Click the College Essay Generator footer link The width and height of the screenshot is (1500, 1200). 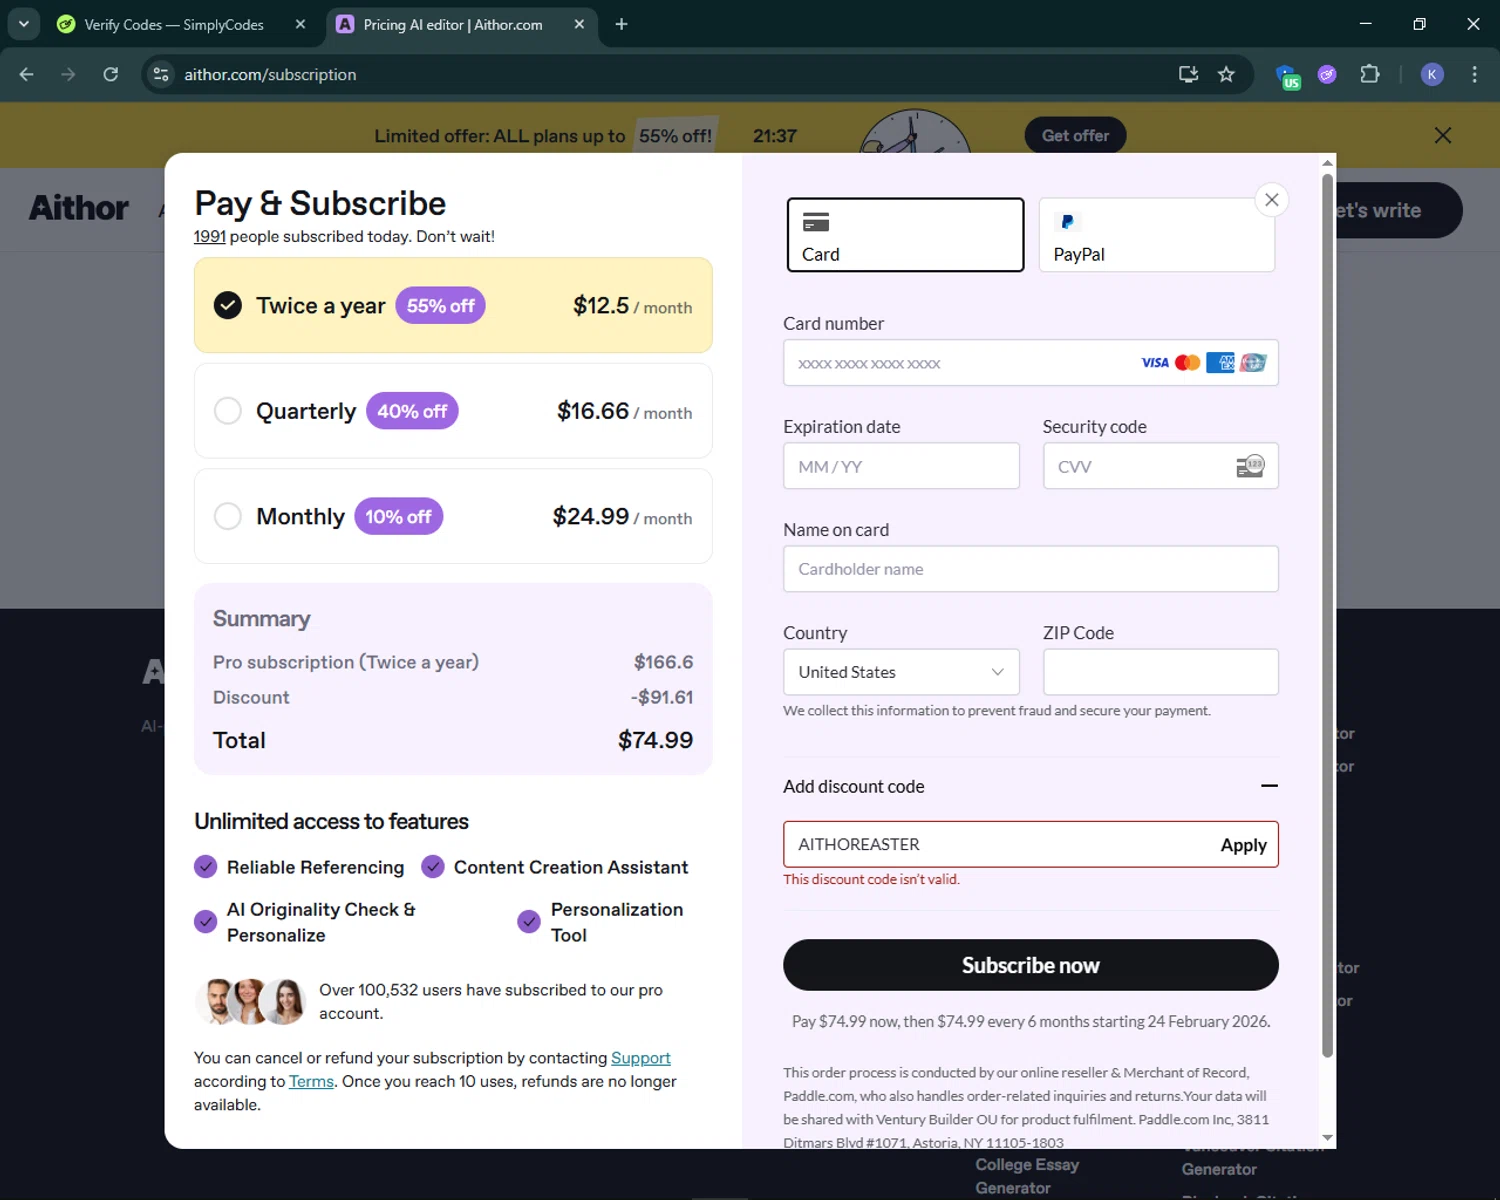tap(1027, 1176)
